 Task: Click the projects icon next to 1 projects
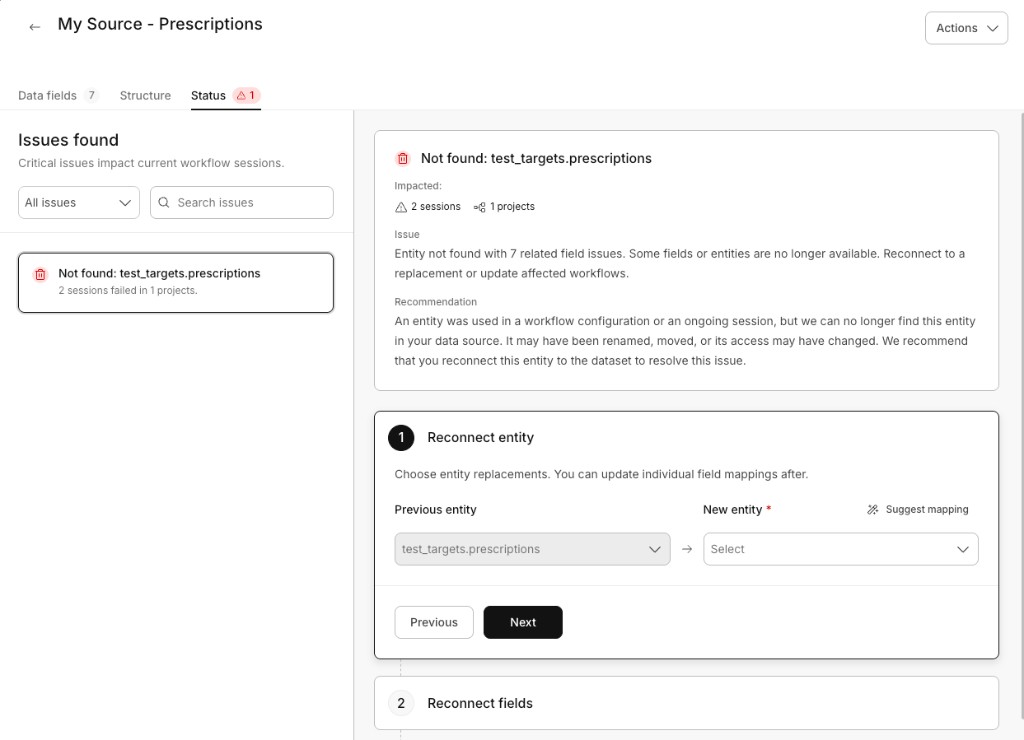click(479, 207)
